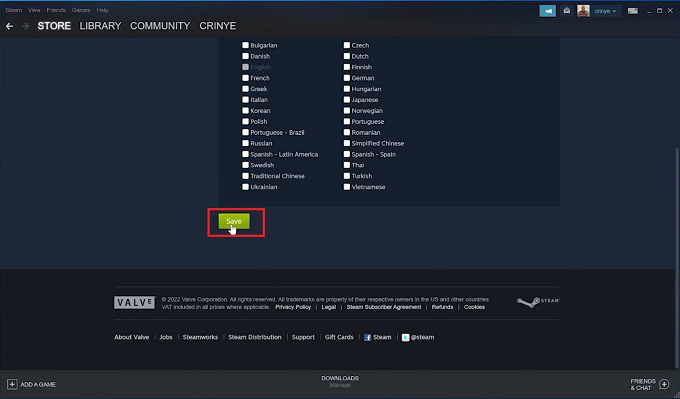Check the Japanese language box
680x399 pixels.
point(347,99)
